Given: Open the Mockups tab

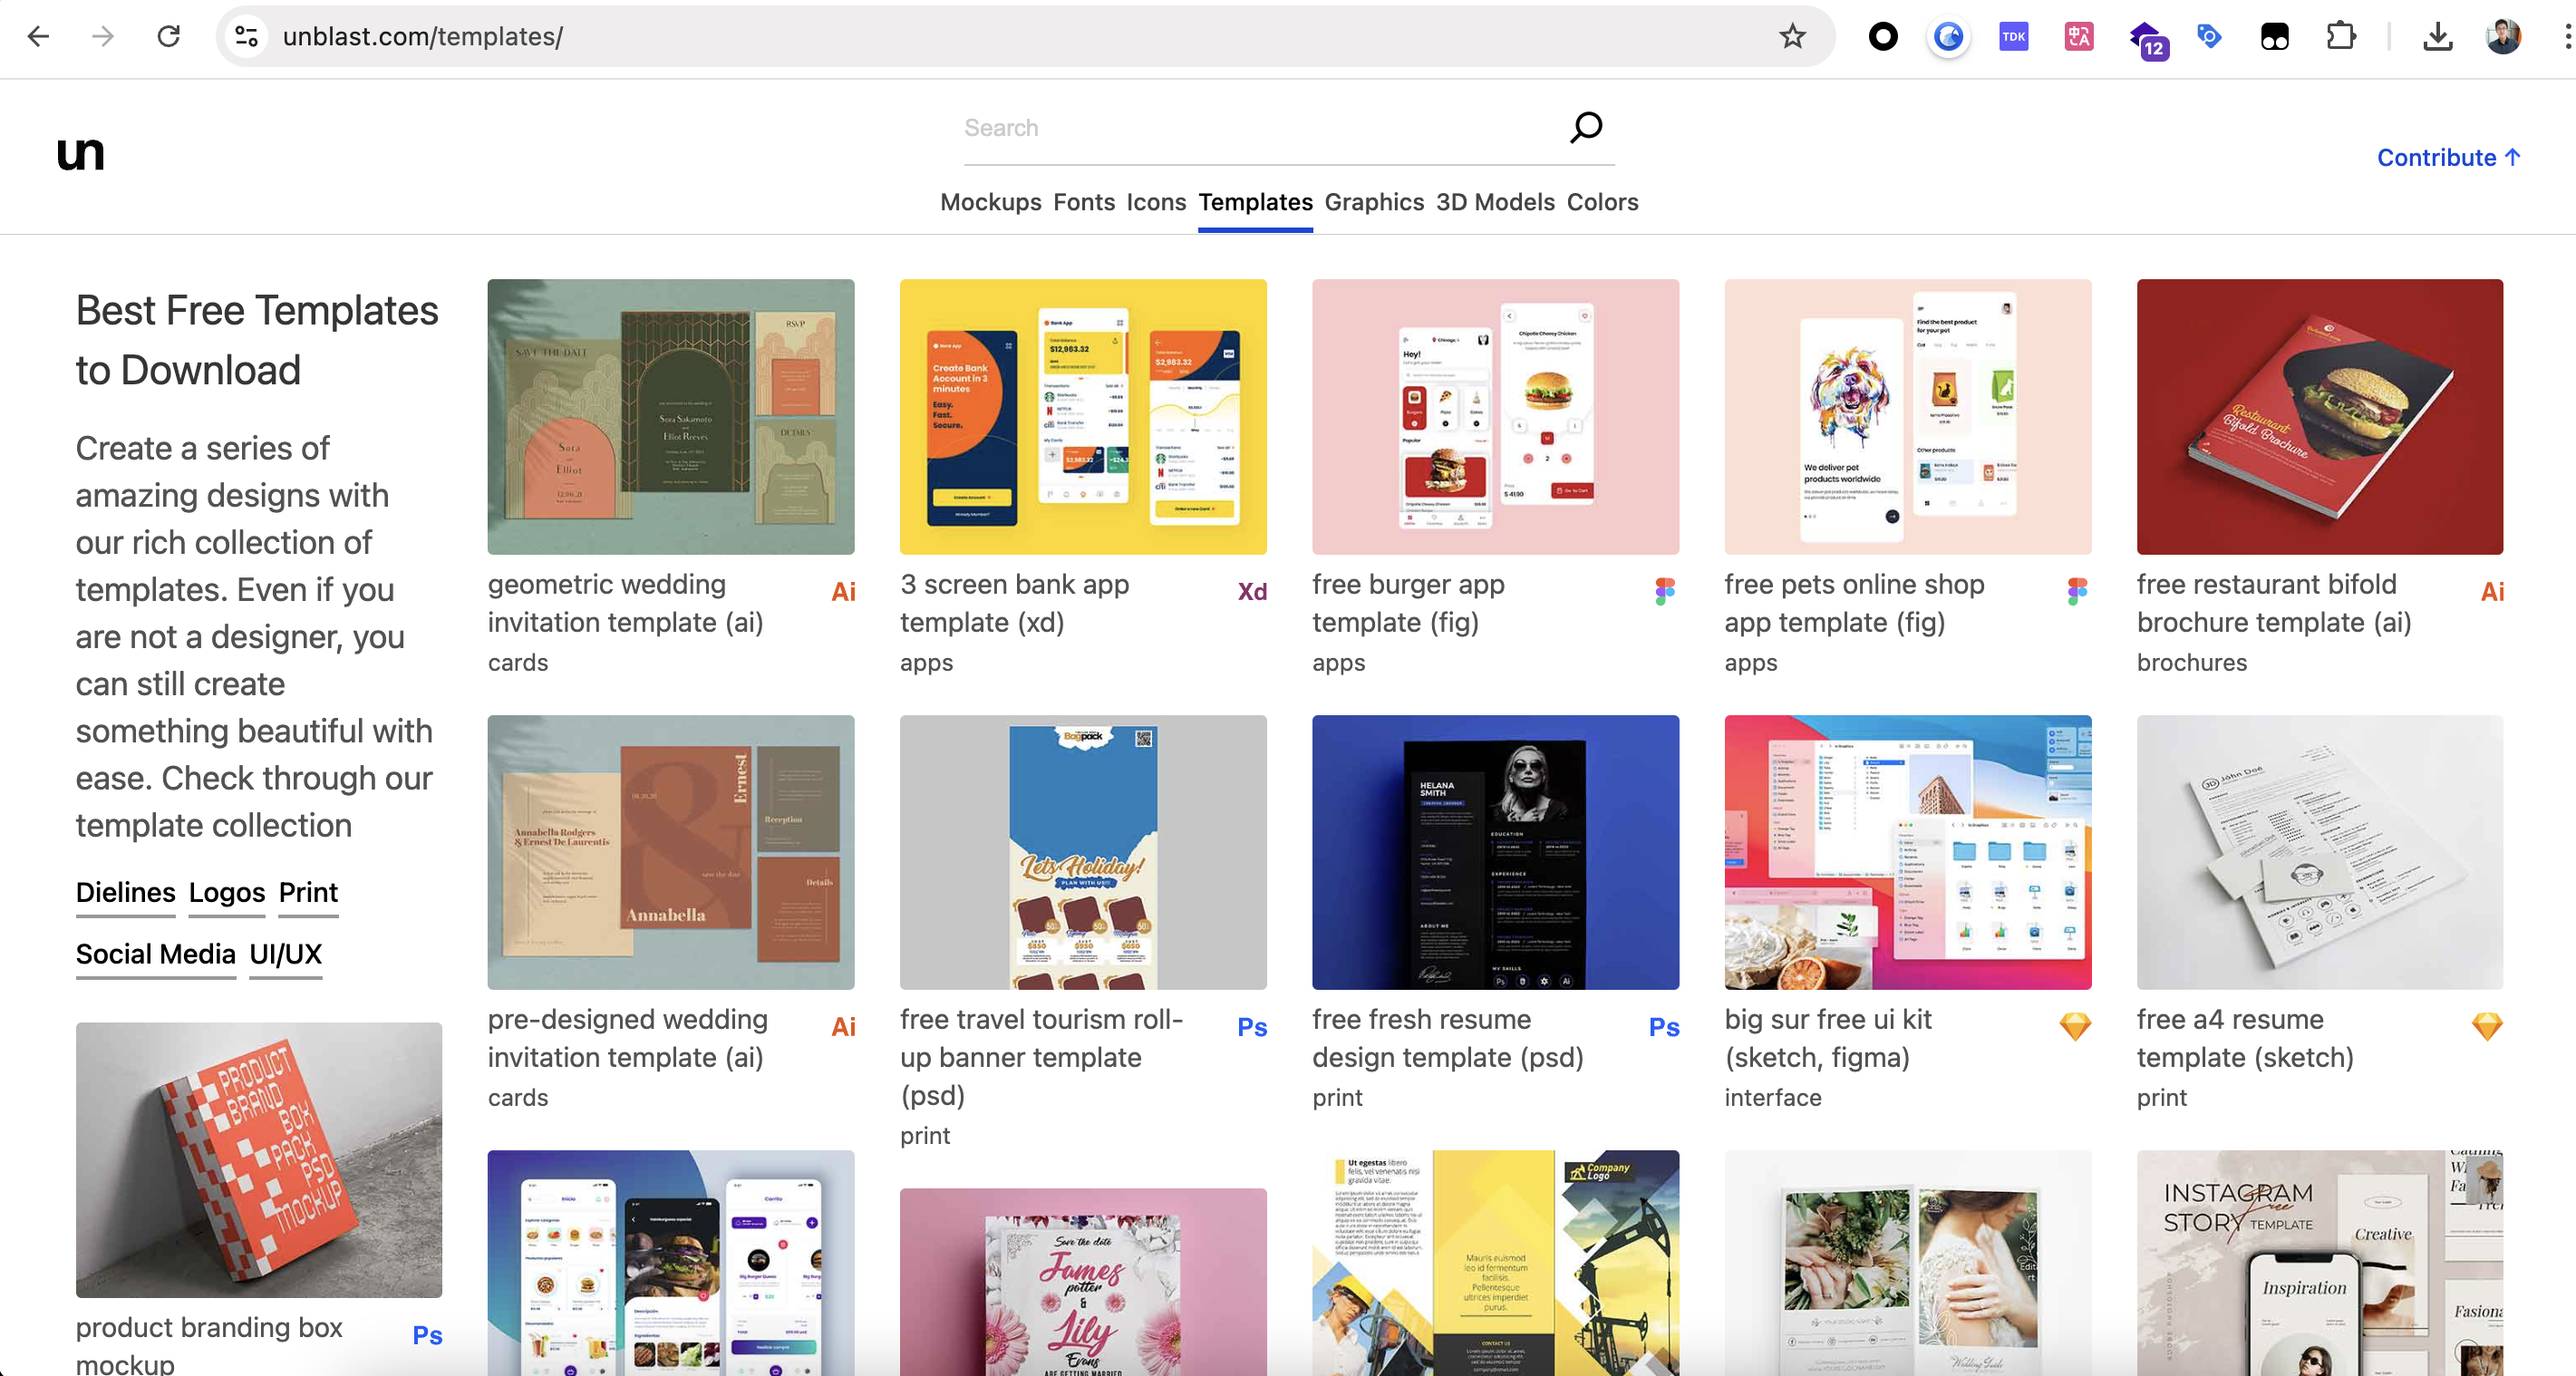Looking at the screenshot, I should coord(990,202).
